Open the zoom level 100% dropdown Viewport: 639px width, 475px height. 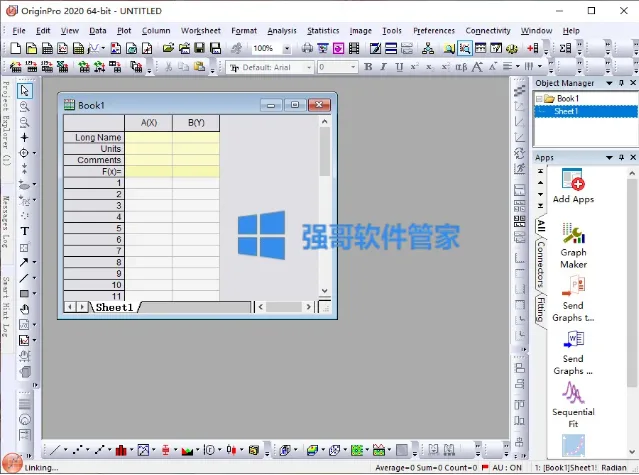tap(286, 48)
